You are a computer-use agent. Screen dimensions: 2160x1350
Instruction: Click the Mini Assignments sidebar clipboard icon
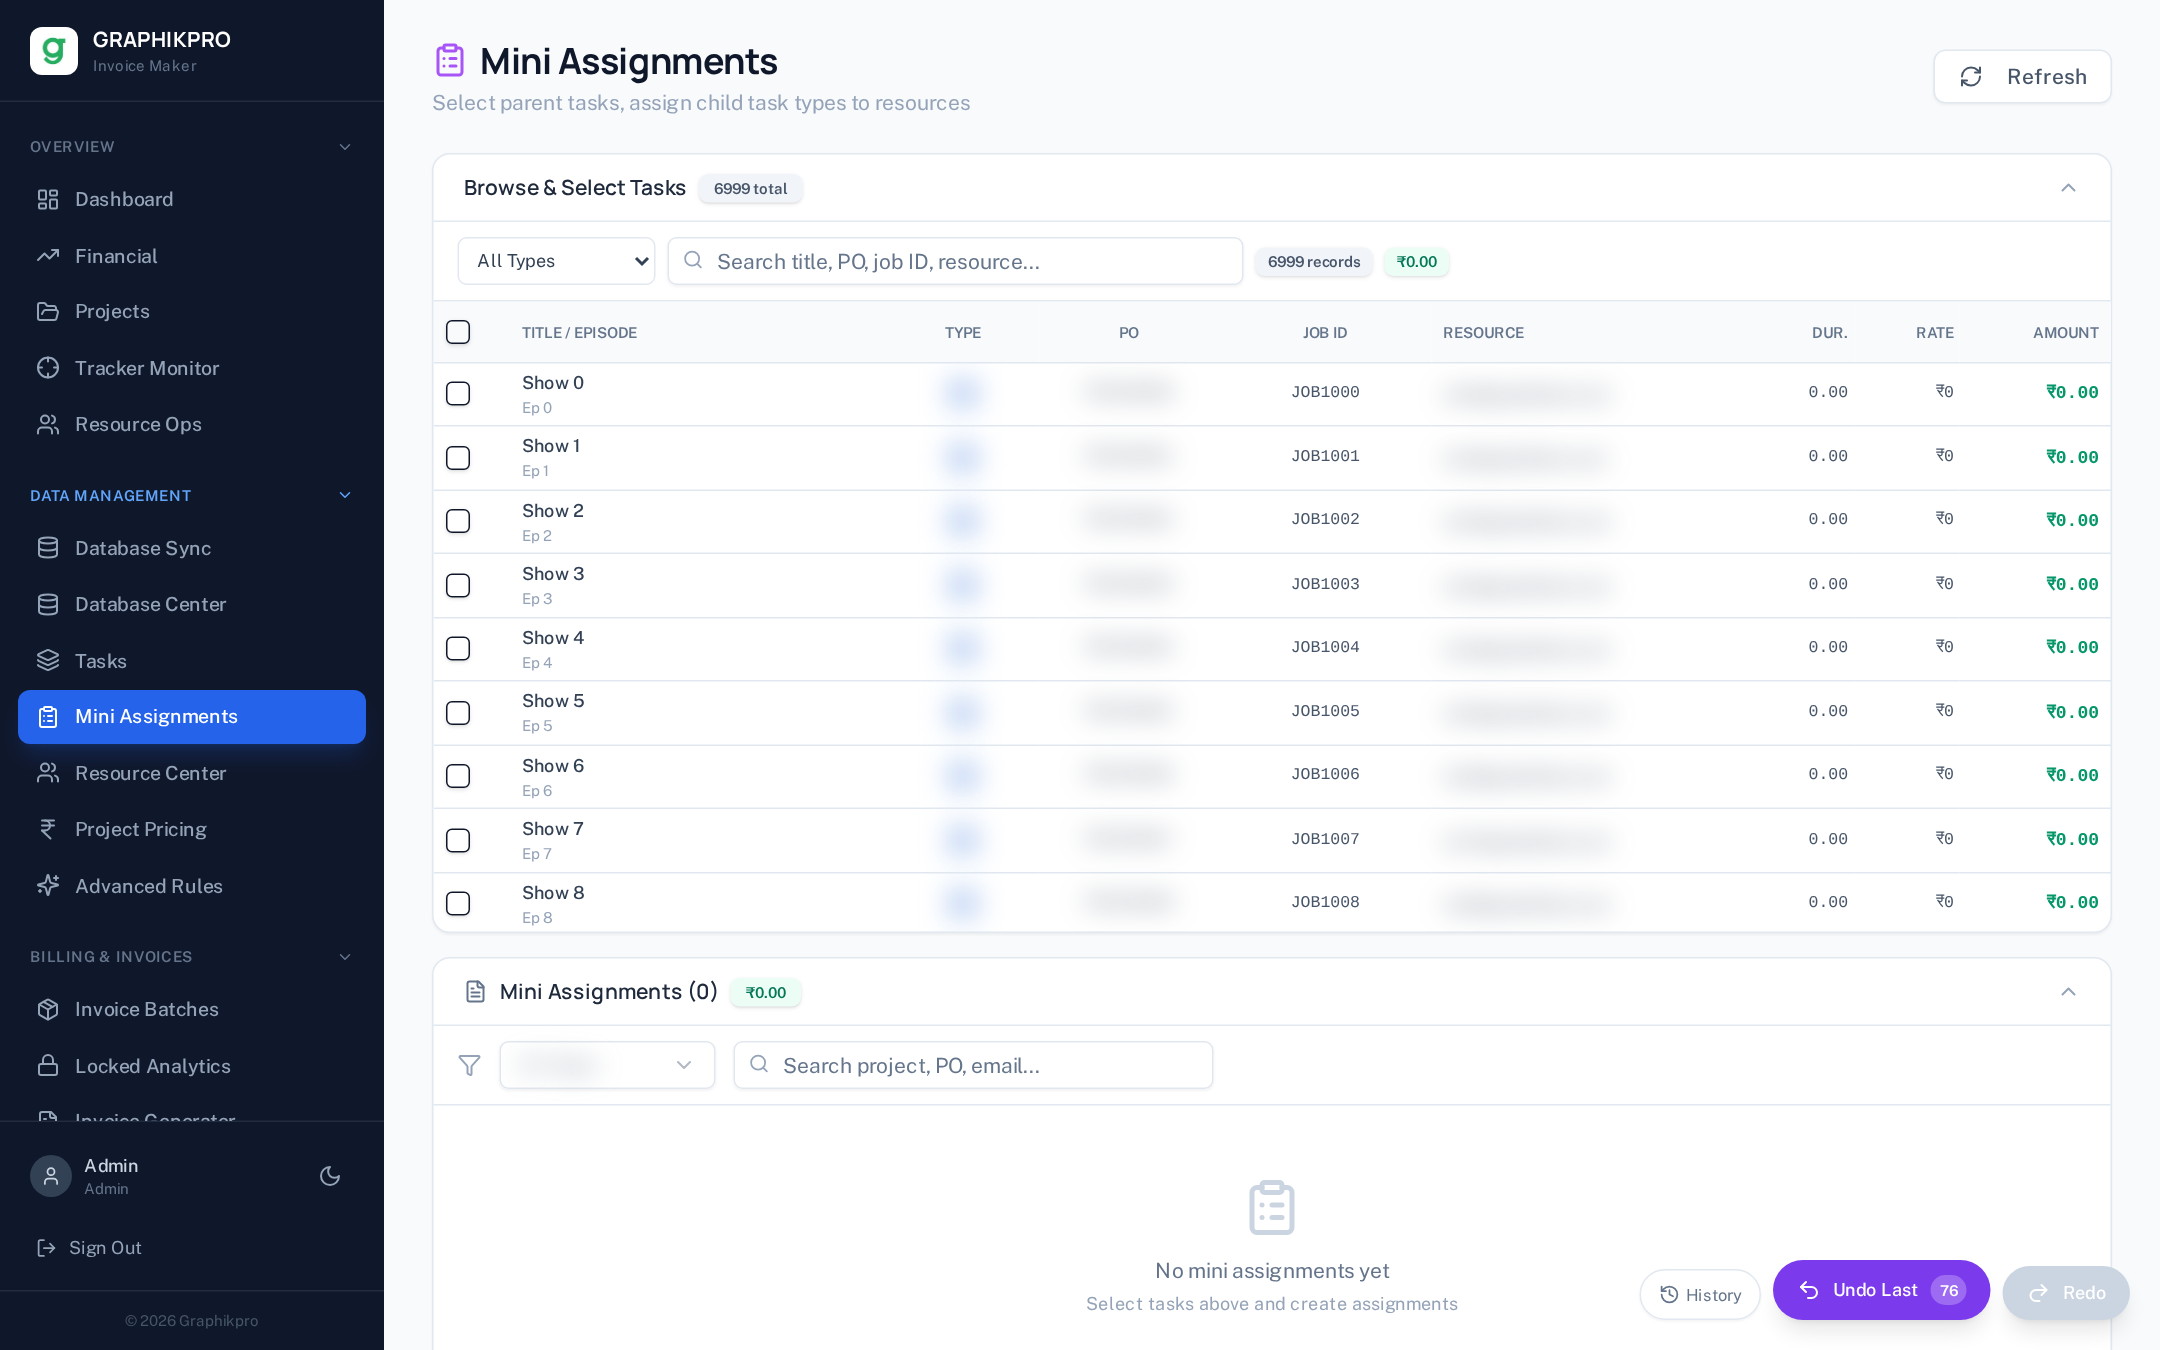48,717
